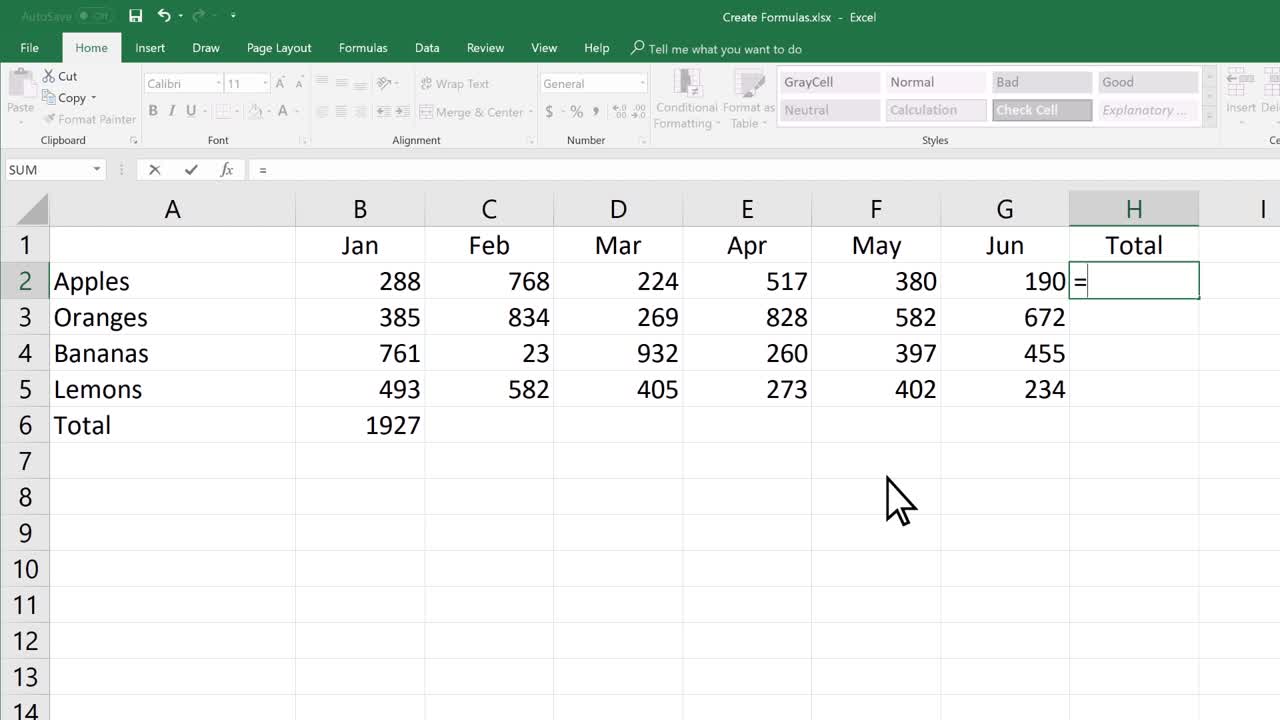Apply the Bad cell style

1042,82
